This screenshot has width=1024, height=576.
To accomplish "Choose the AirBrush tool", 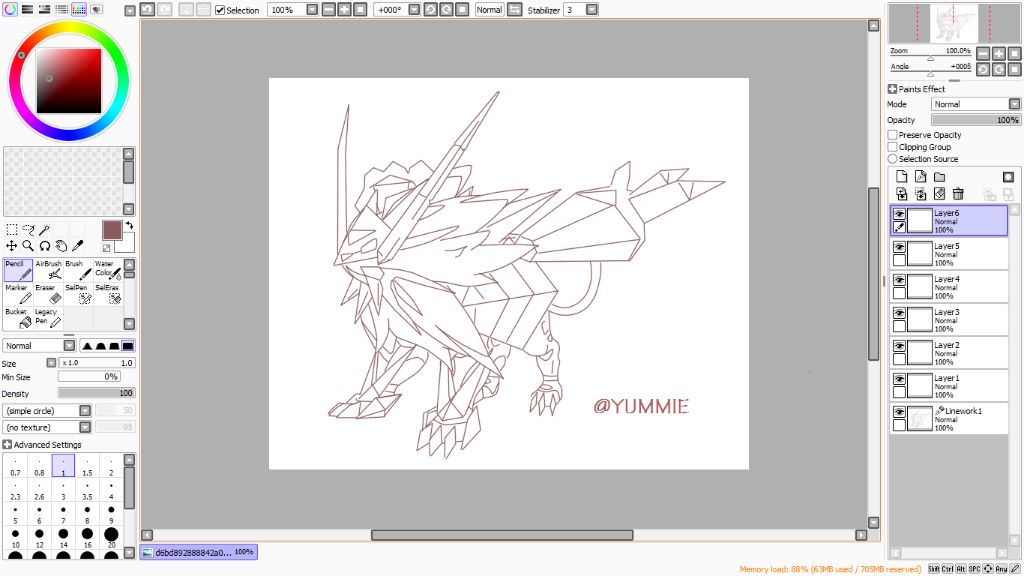I will pyautogui.click(x=48, y=270).
